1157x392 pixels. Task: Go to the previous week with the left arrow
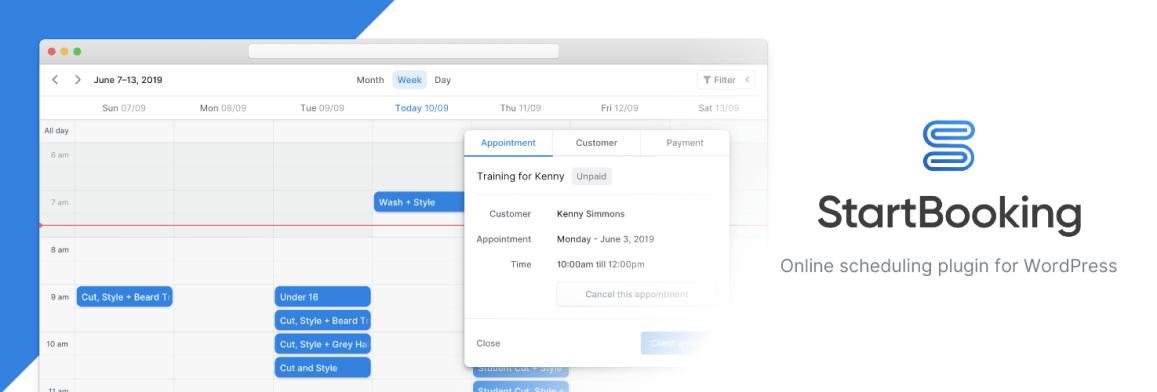coord(55,80)
